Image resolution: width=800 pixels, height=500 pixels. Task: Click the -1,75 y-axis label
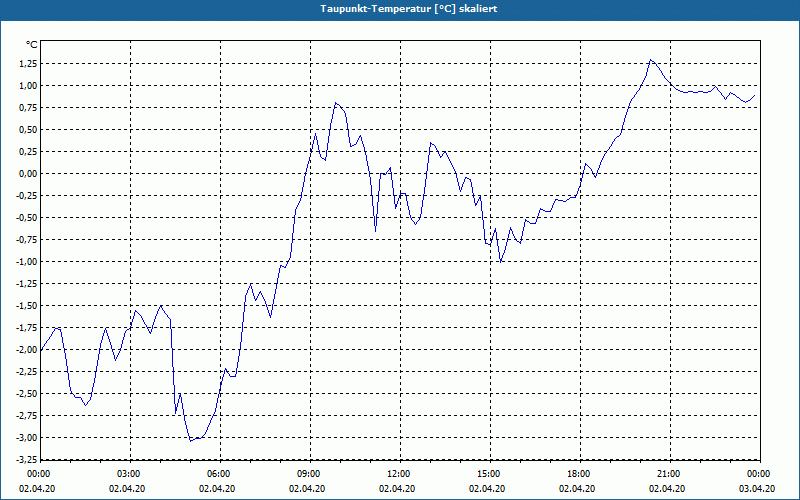tap(28, 327)
